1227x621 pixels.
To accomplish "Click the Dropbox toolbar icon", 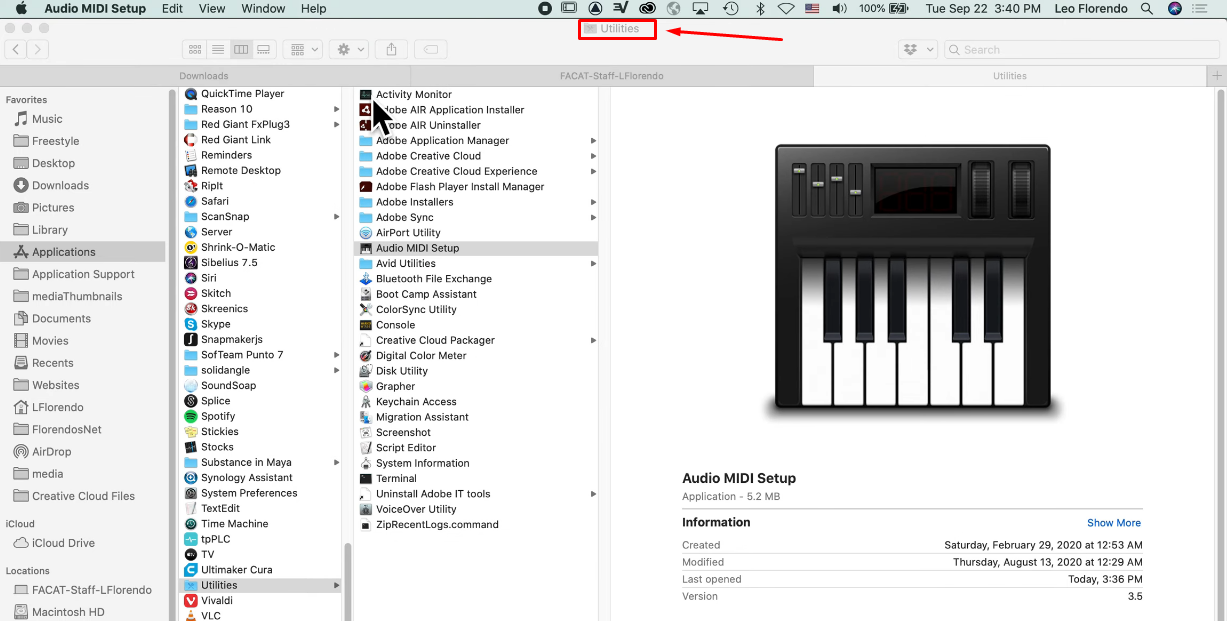I will pyautogui.click(x=917, y=49).
